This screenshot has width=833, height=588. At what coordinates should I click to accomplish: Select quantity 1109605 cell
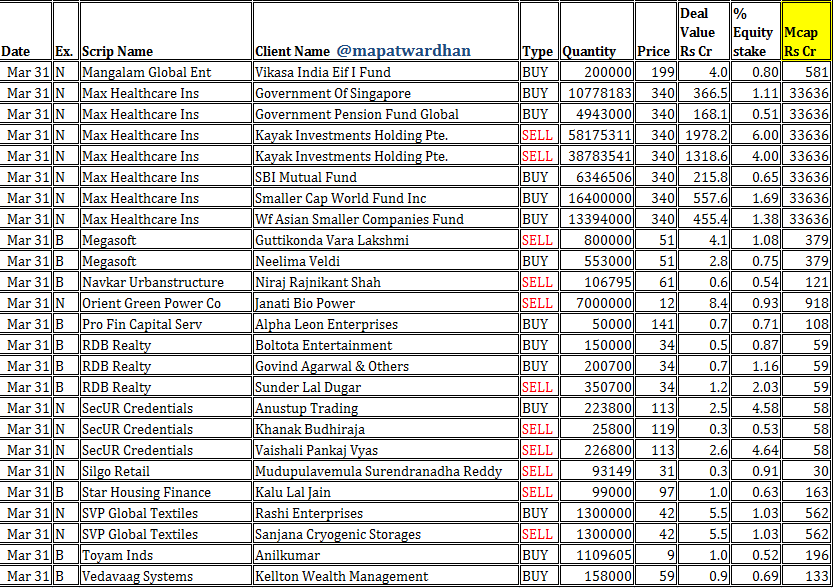point(596,555)
